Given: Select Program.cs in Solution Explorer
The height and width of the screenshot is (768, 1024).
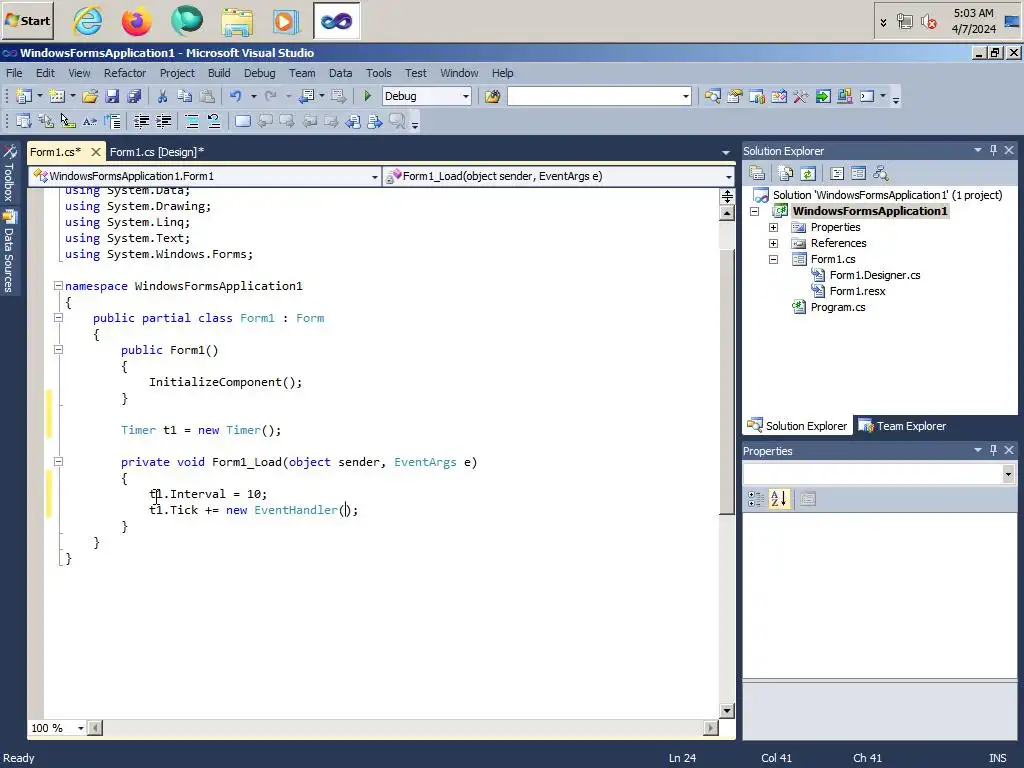Looking at the screenshot, I should [838, 308].
